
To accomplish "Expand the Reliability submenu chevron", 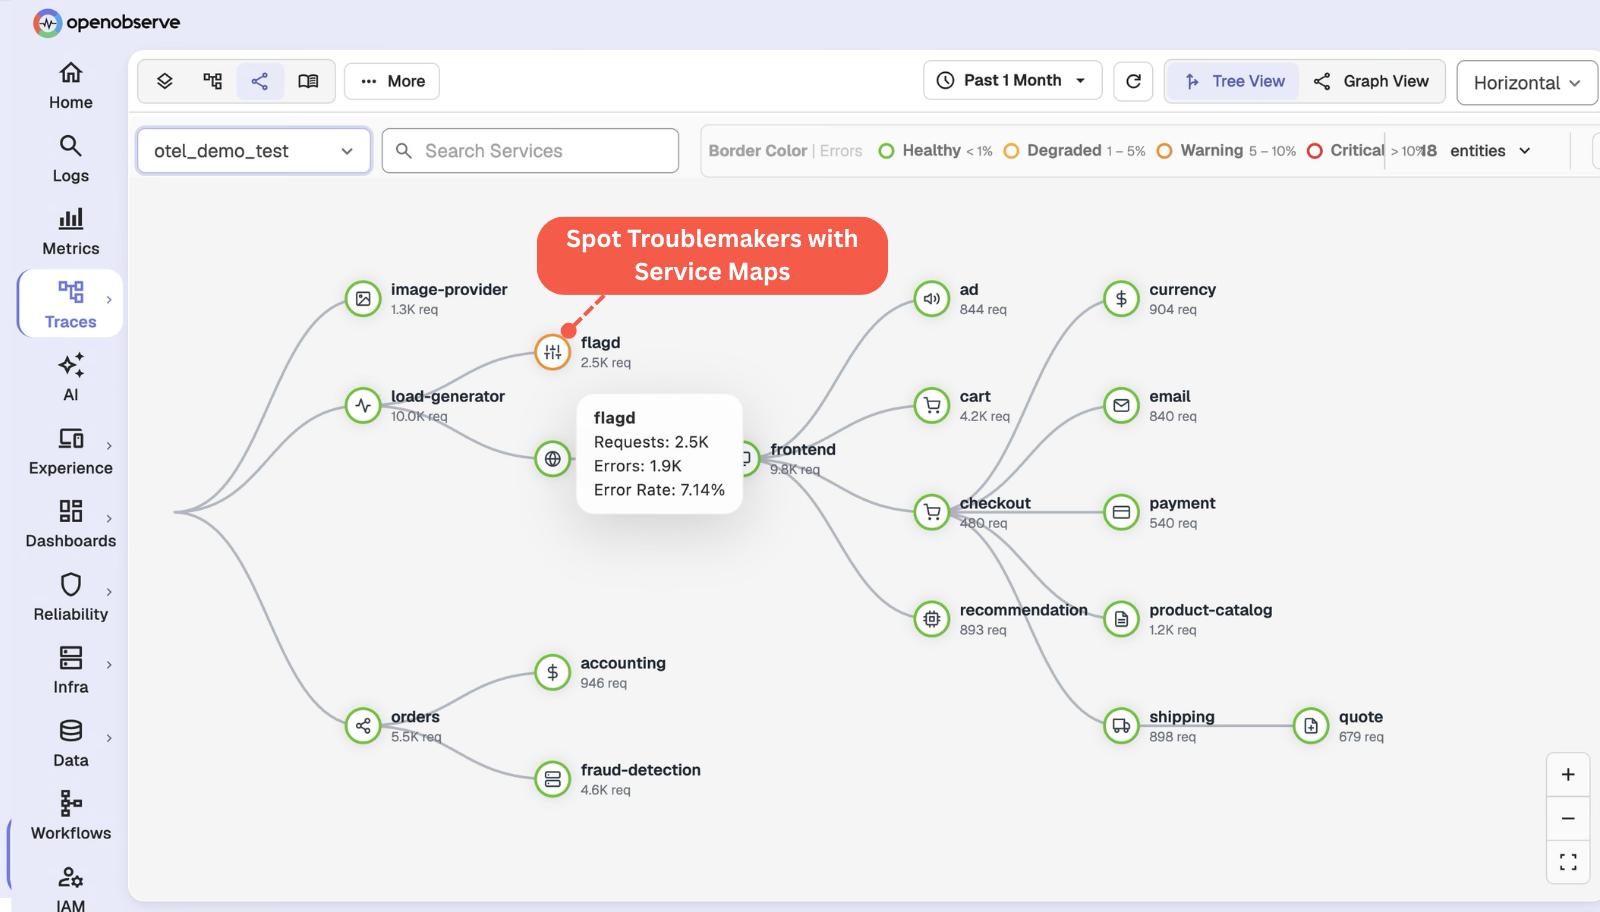I will coord(109,592).
